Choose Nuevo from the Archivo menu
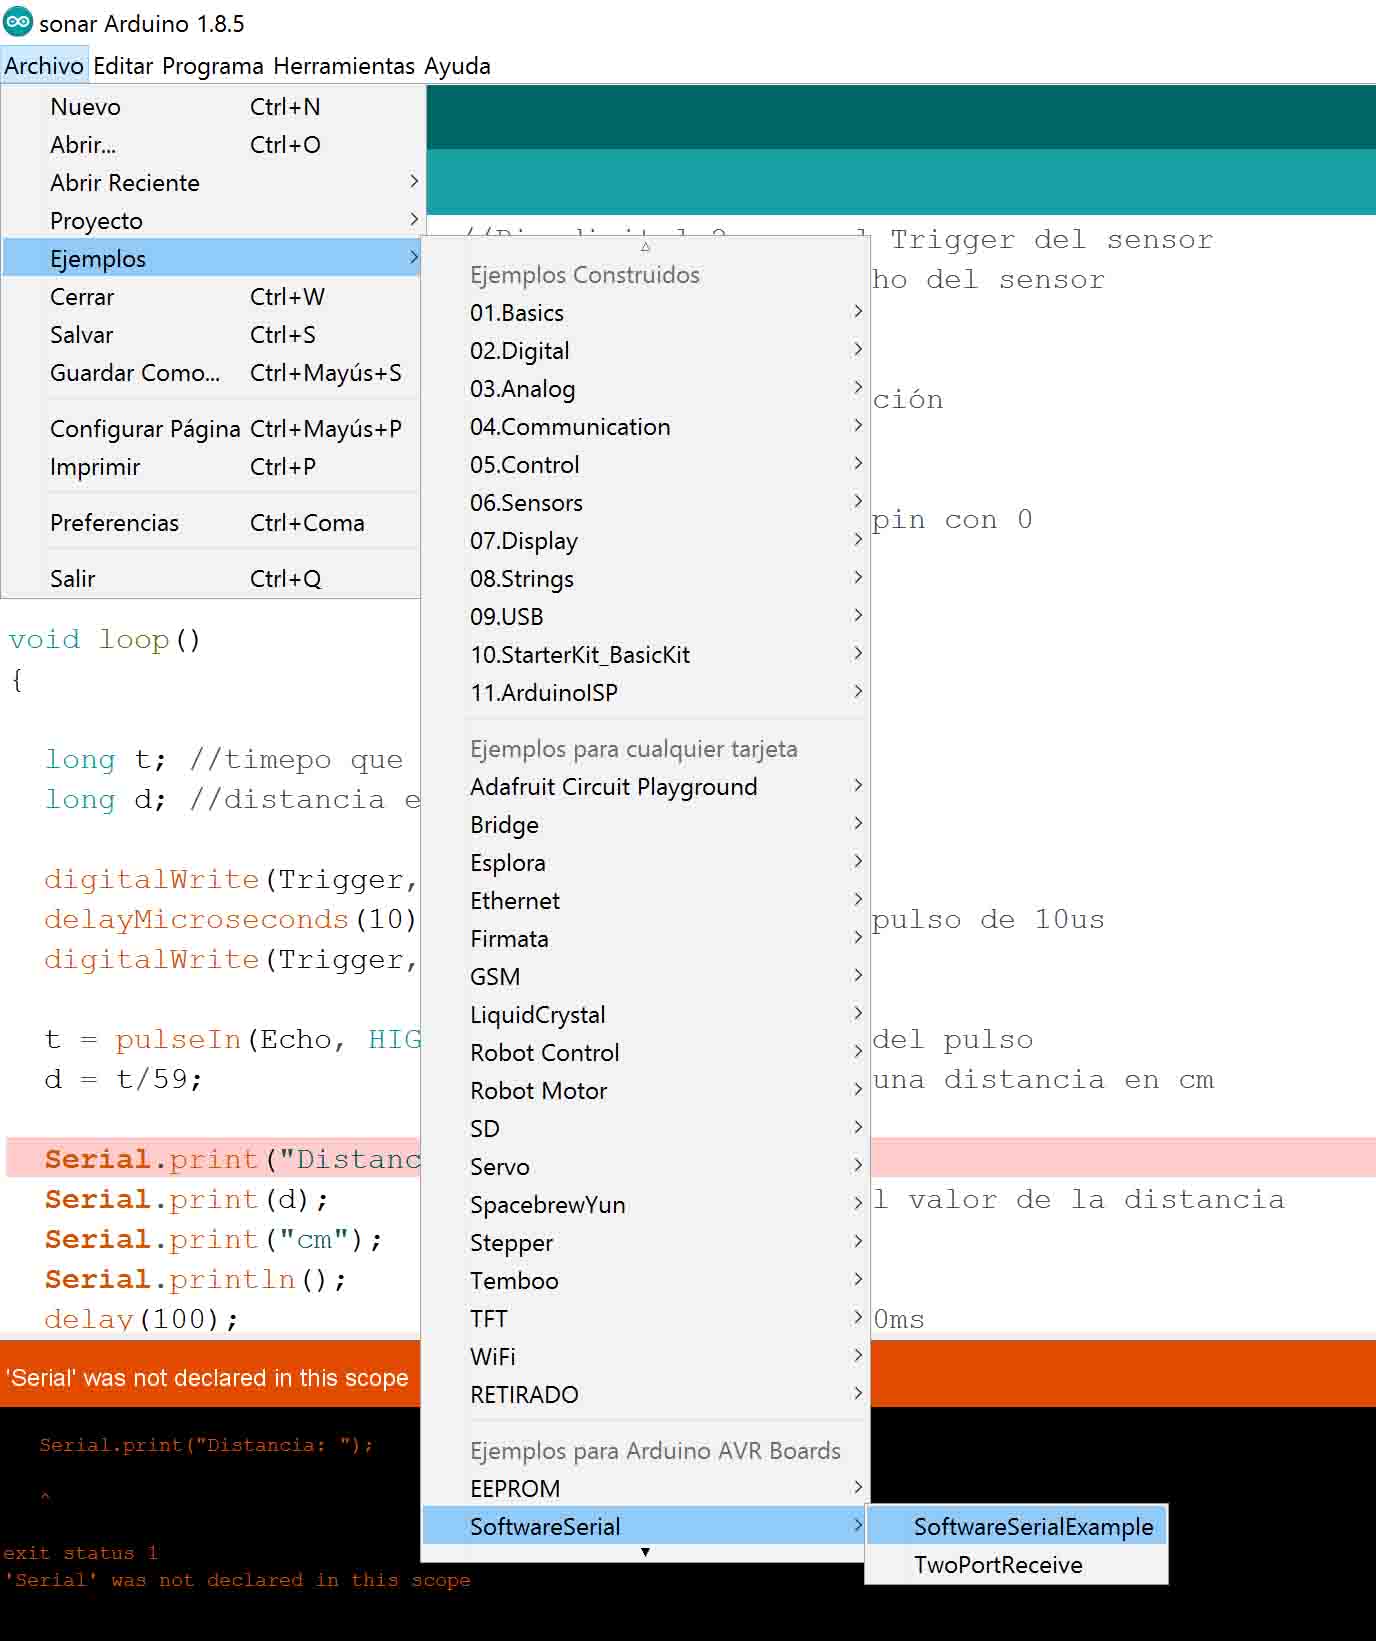1376x1641 pixels. (212, 107)
